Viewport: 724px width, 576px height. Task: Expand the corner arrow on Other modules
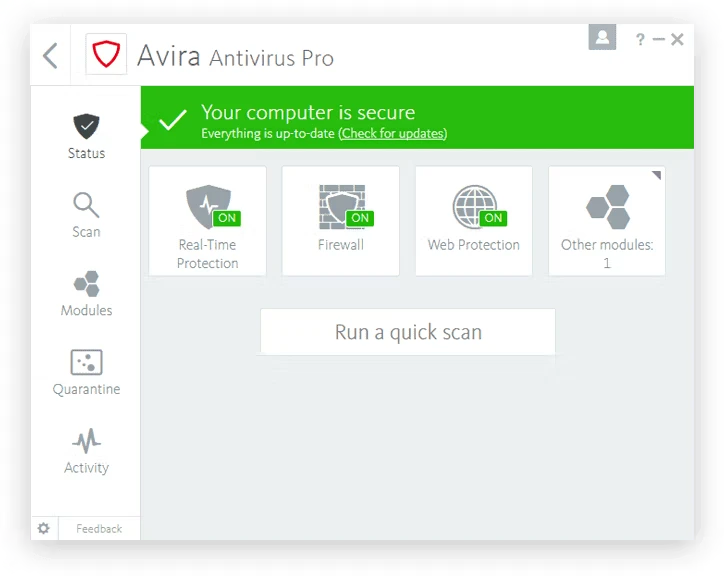pyautogui.click(x=657, y=176)
